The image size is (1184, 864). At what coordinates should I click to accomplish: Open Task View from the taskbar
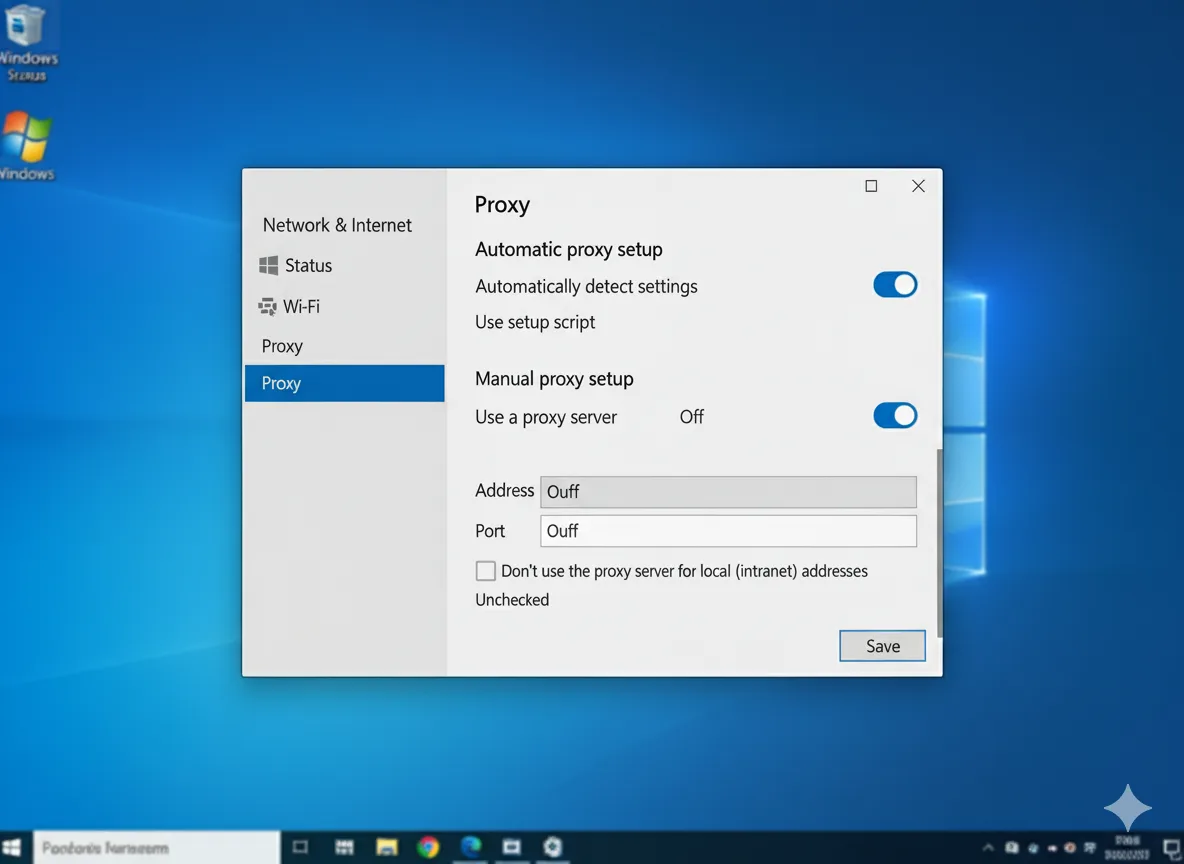click(300, 847)
